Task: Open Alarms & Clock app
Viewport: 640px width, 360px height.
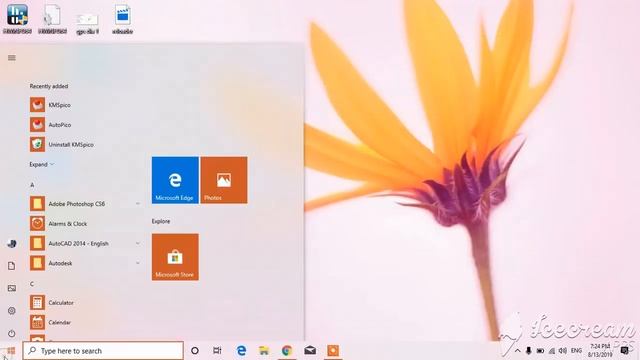Action: pos(59,223)
